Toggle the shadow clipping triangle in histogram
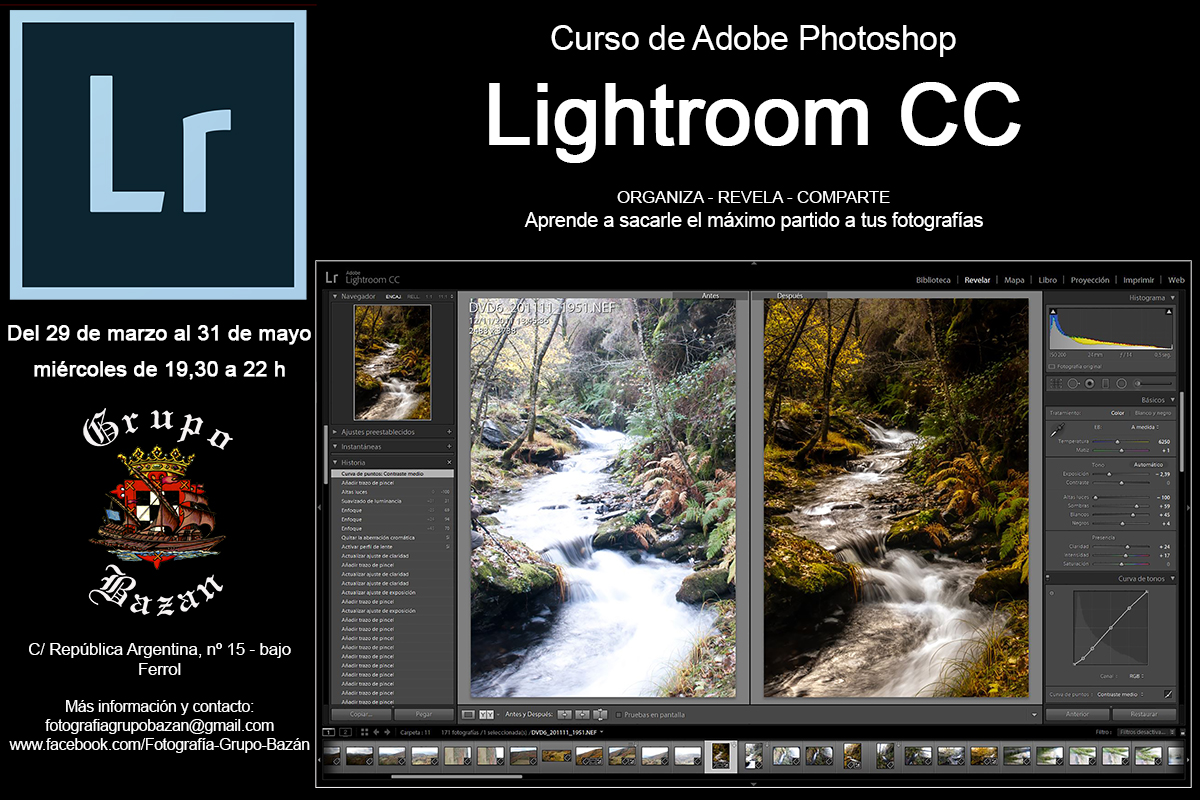Viewport: 1200px width, 800px height. [1053, 312]
